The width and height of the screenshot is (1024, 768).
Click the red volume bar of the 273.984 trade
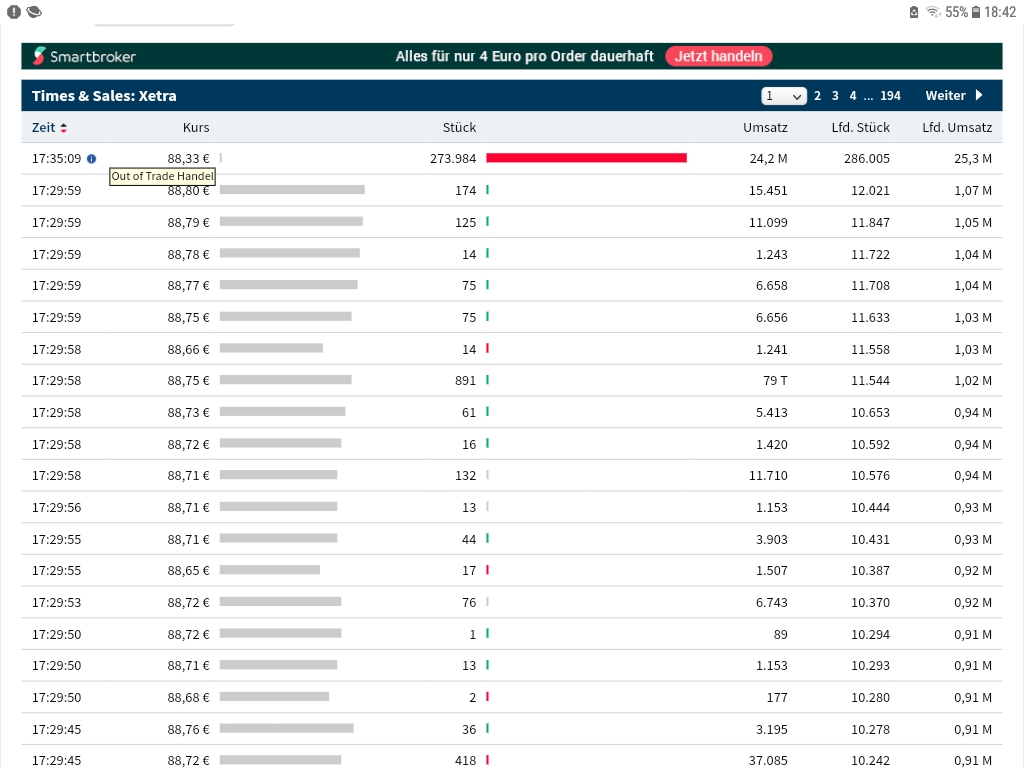point(586,157)
